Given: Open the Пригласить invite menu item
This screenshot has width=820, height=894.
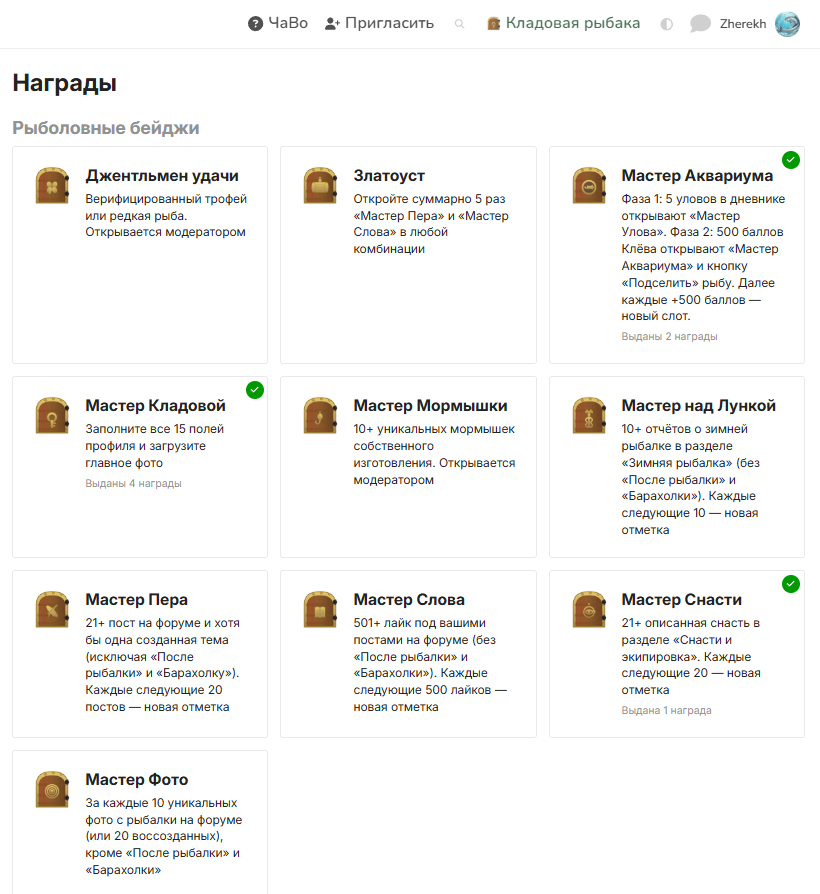Looking at the screenshot, I should coord(379,23).
